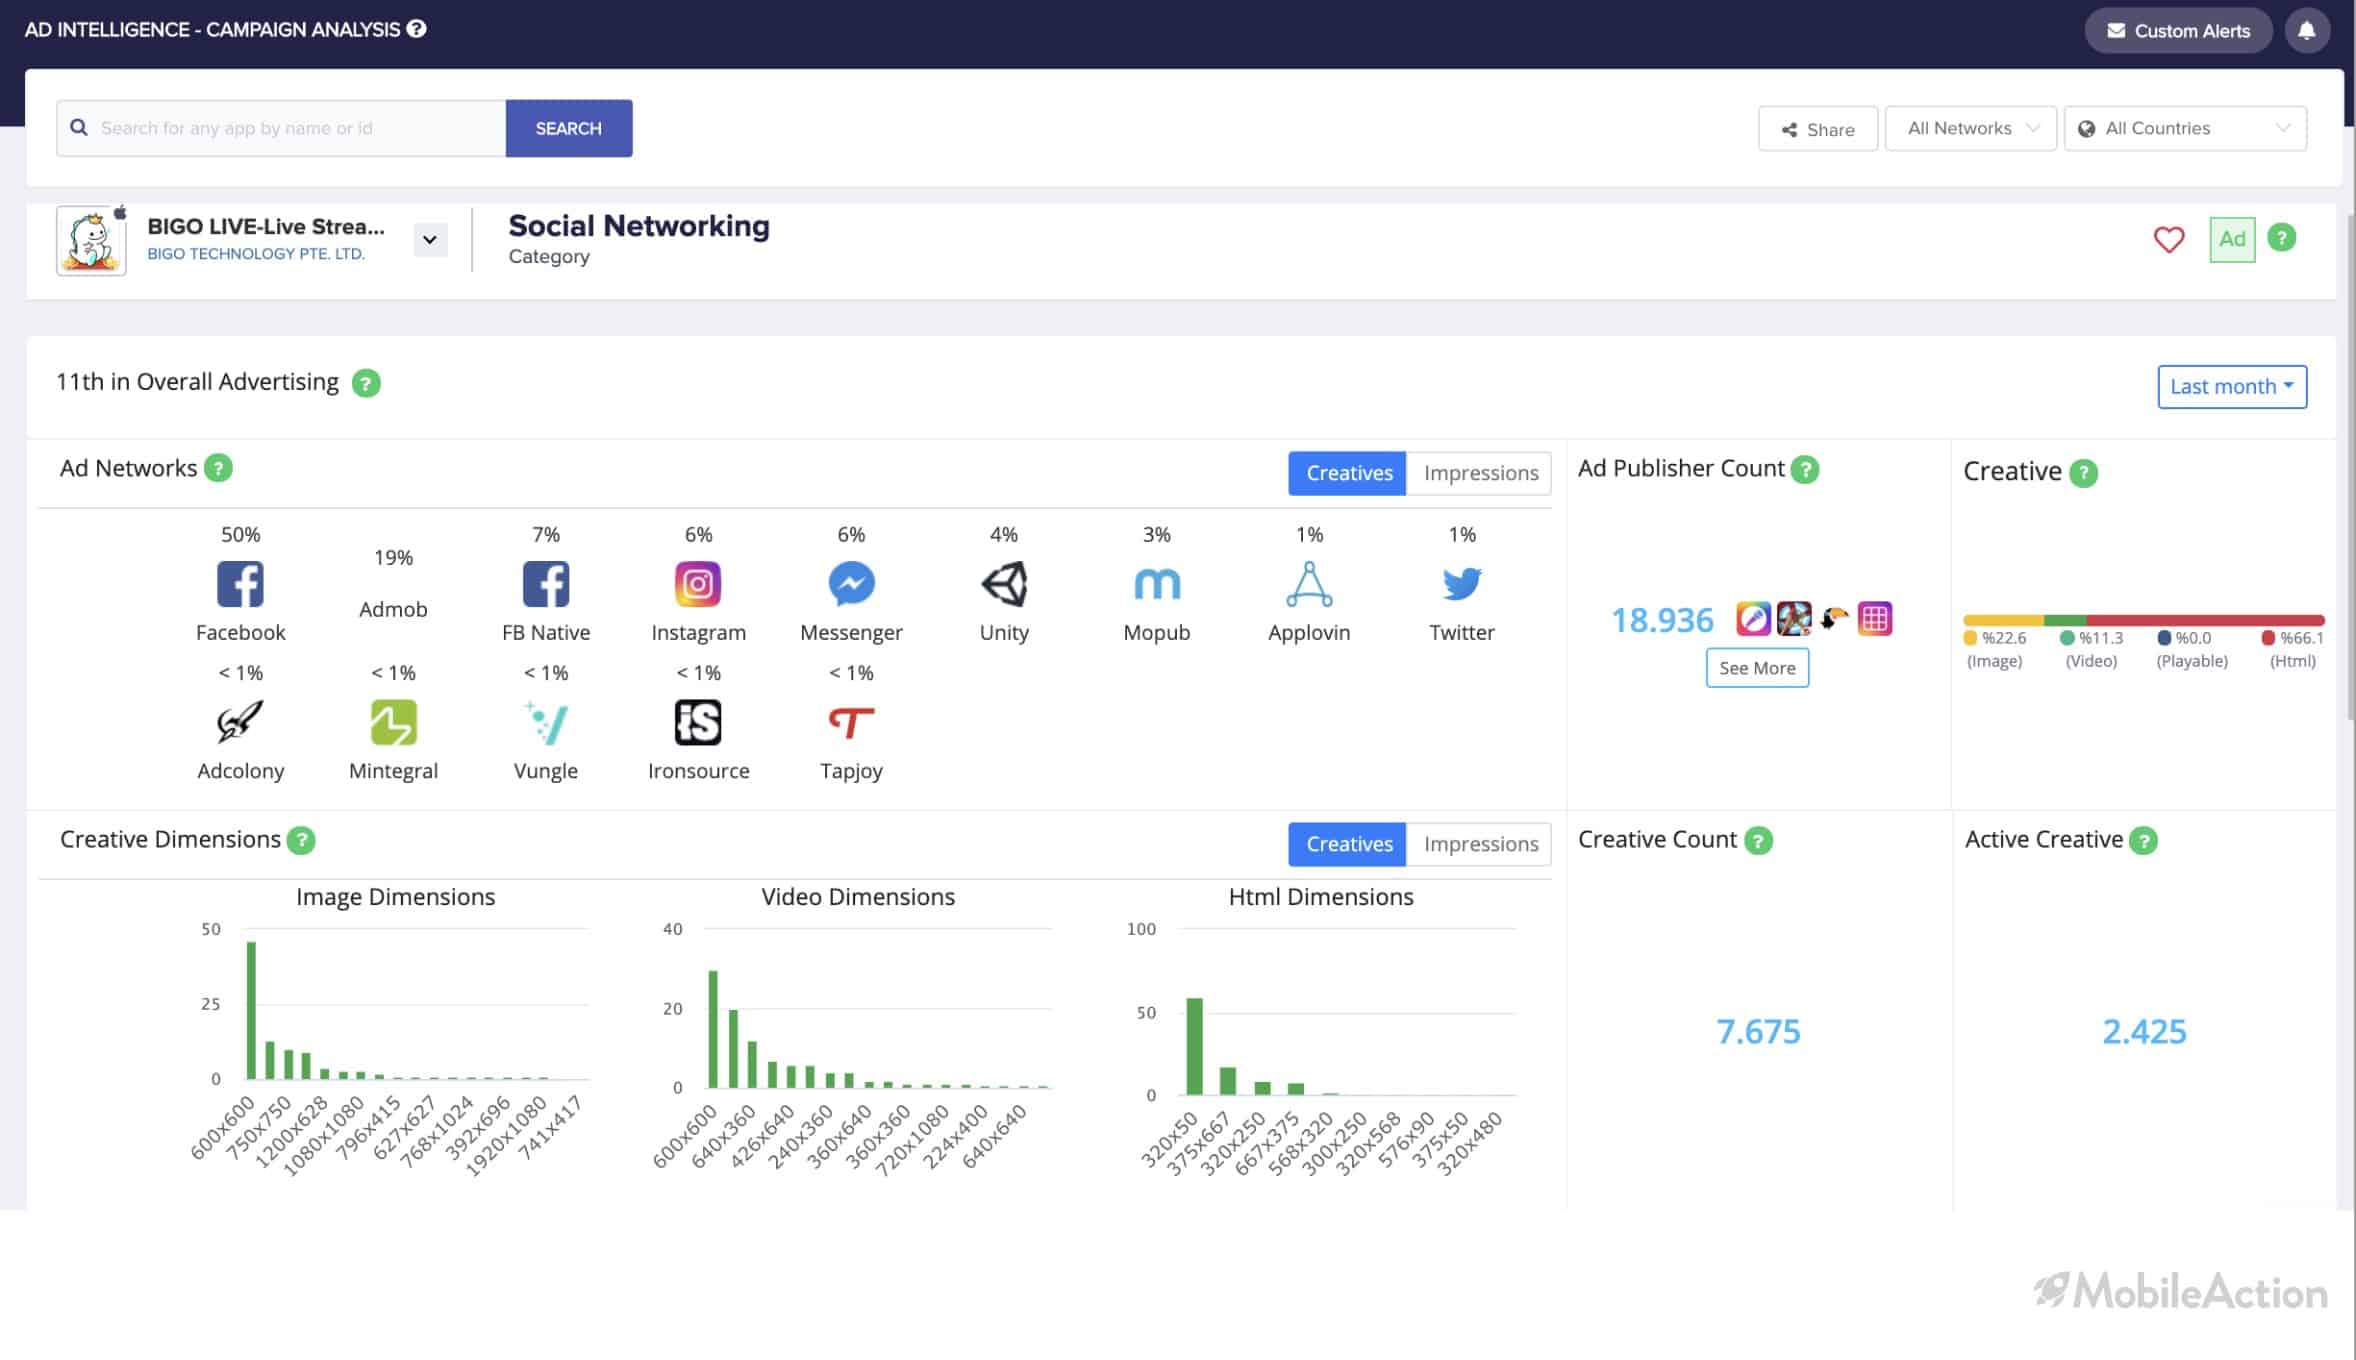This screenshot has height=1360, width=2356.
Task: Open the pink grid publisher app thumbnail
Action: pos(1875,619)
